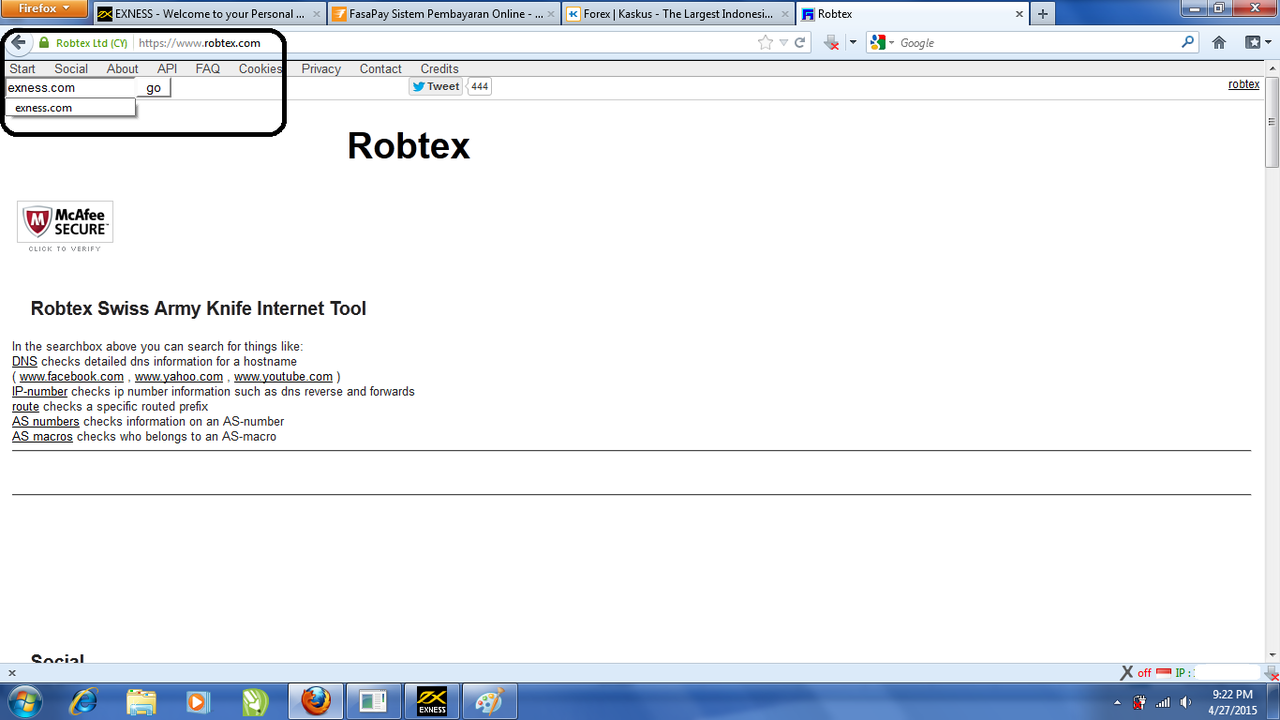Click the Firefox taskbar icon
The width and height of the screenshot is (1280, 720).
pos(316,702)
